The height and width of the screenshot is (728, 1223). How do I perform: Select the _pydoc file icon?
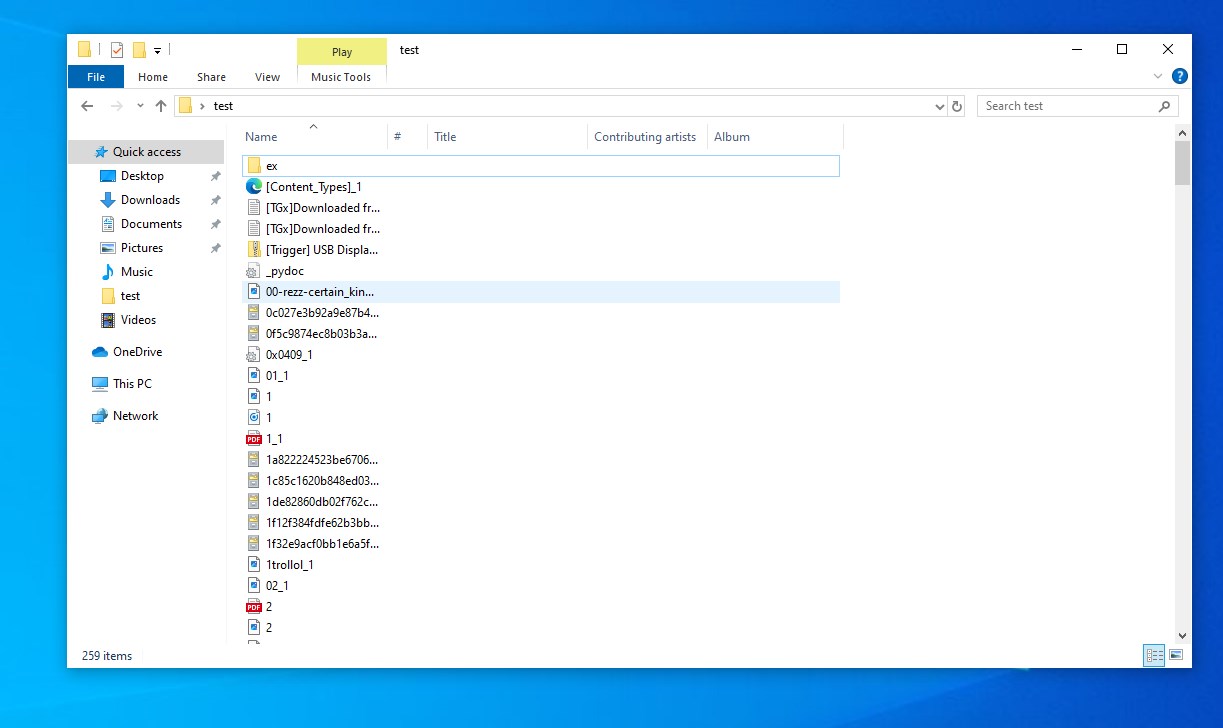pos(254,271)
